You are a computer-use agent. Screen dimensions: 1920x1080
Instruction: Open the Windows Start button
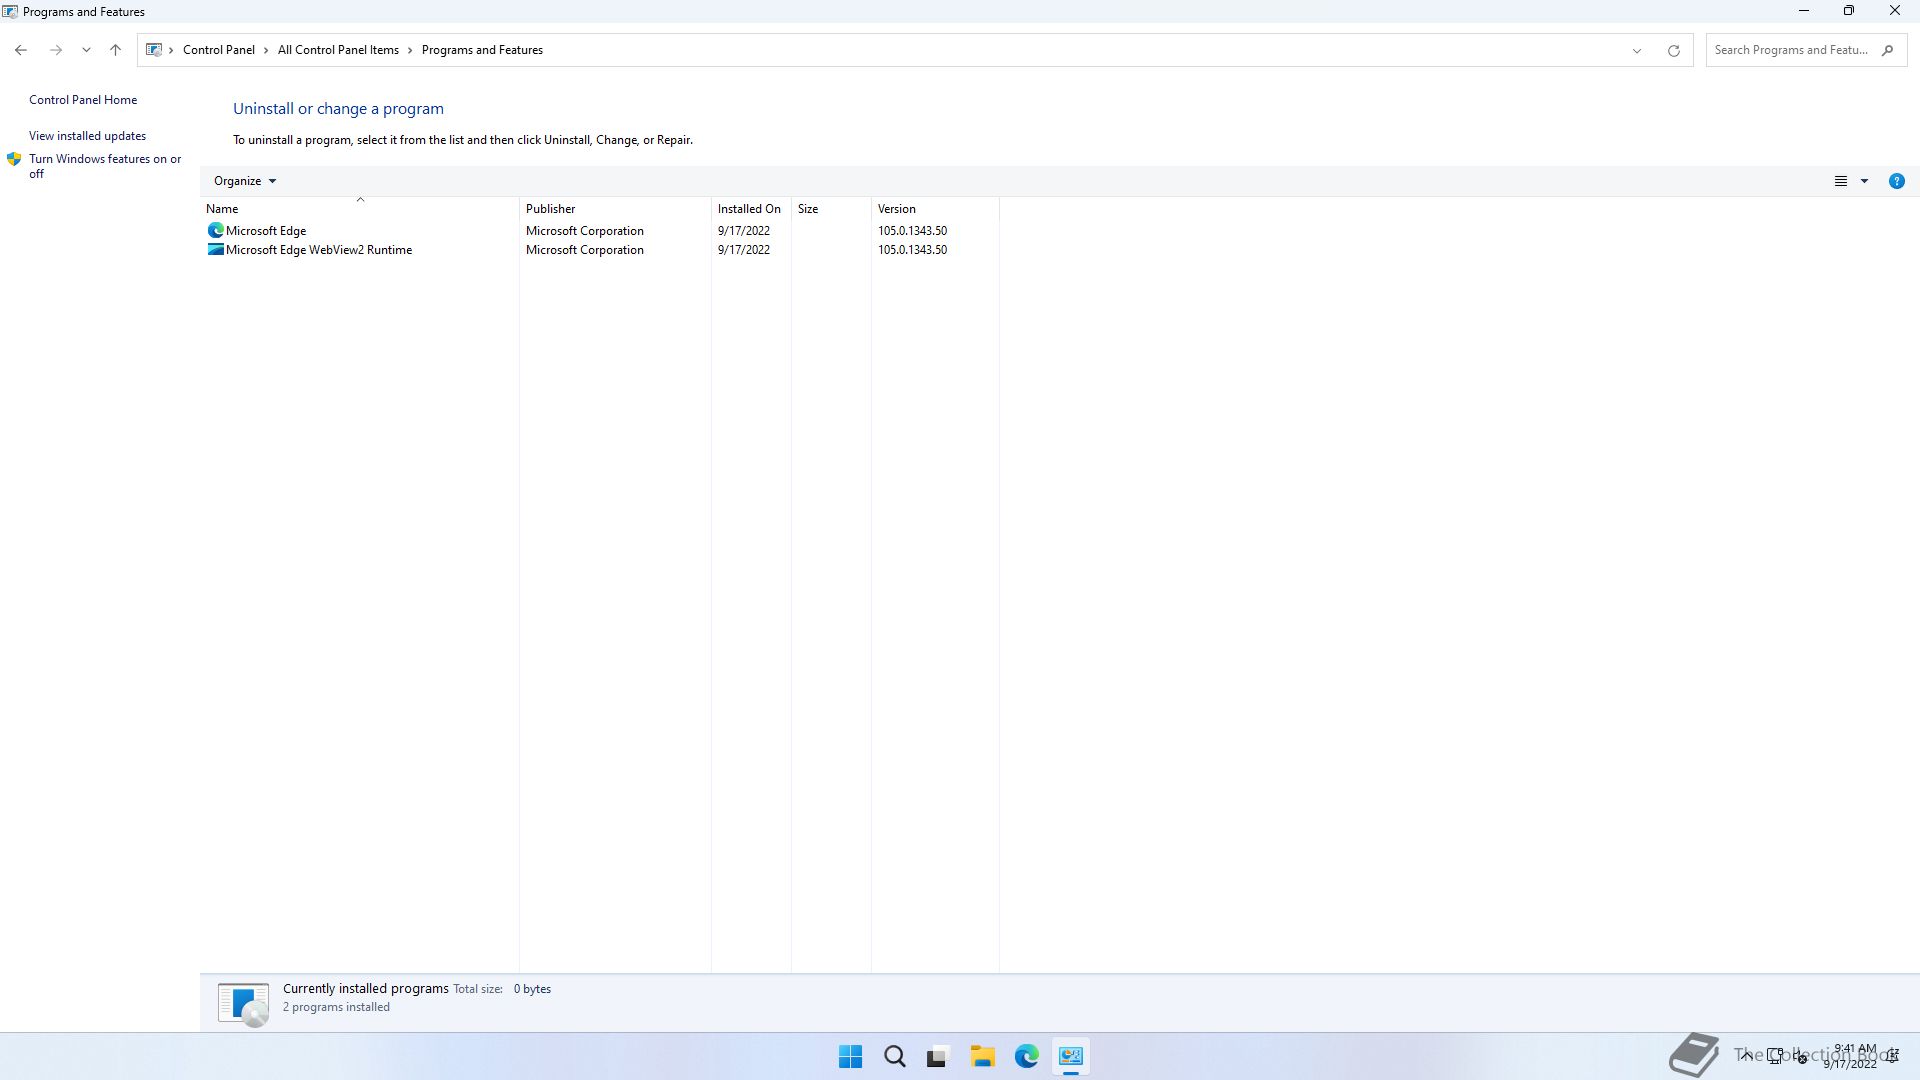click(x=850, y=1056)
